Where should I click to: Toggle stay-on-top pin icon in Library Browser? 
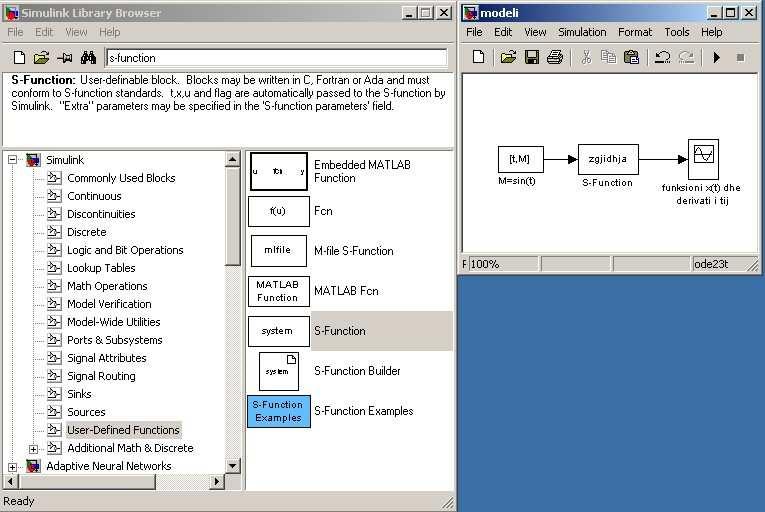(x=64, y=58)
